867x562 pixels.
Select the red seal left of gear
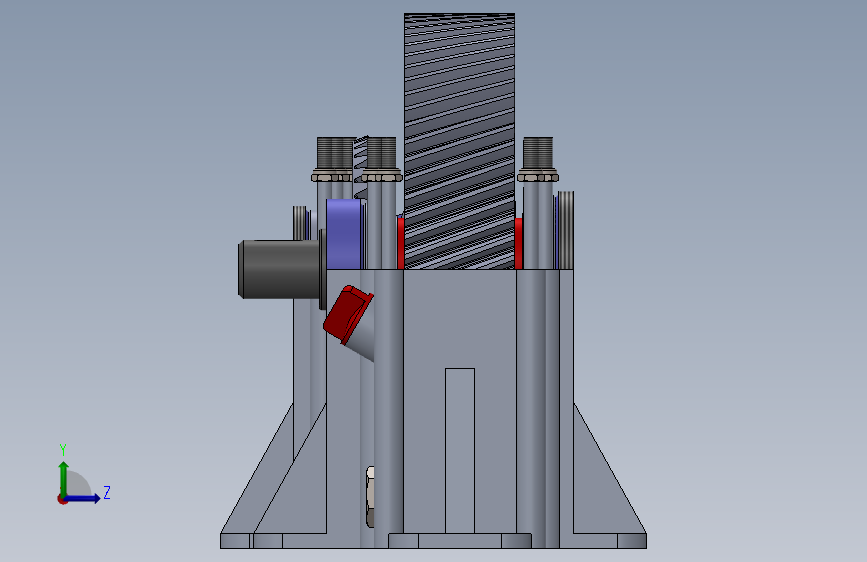coord(400,243)
